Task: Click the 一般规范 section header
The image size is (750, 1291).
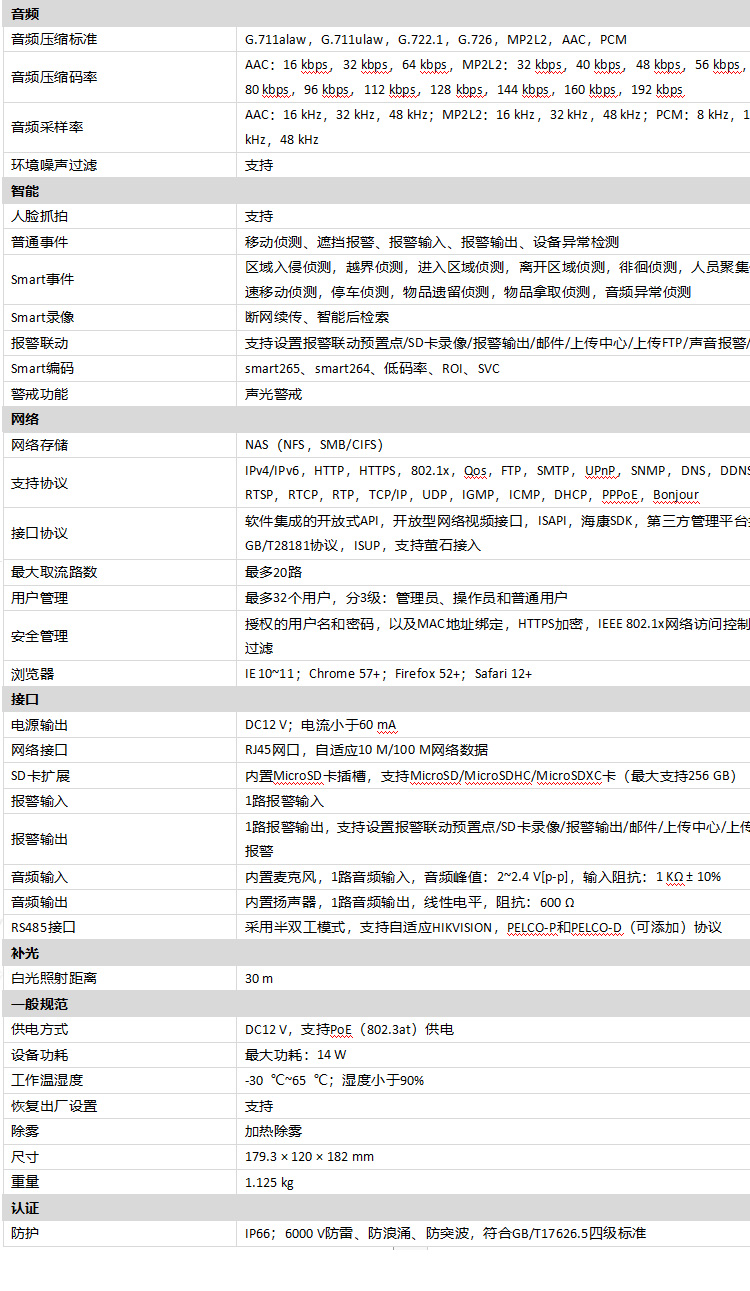Action: point(40,1004)
